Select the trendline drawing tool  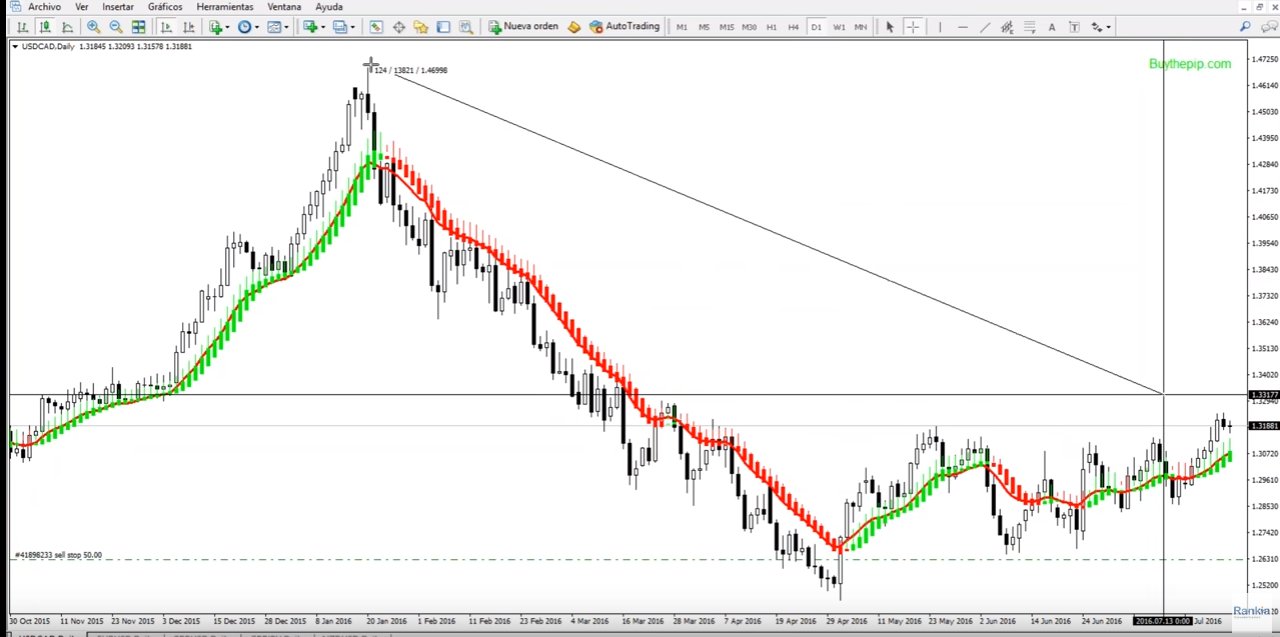(x=985, y=27)
